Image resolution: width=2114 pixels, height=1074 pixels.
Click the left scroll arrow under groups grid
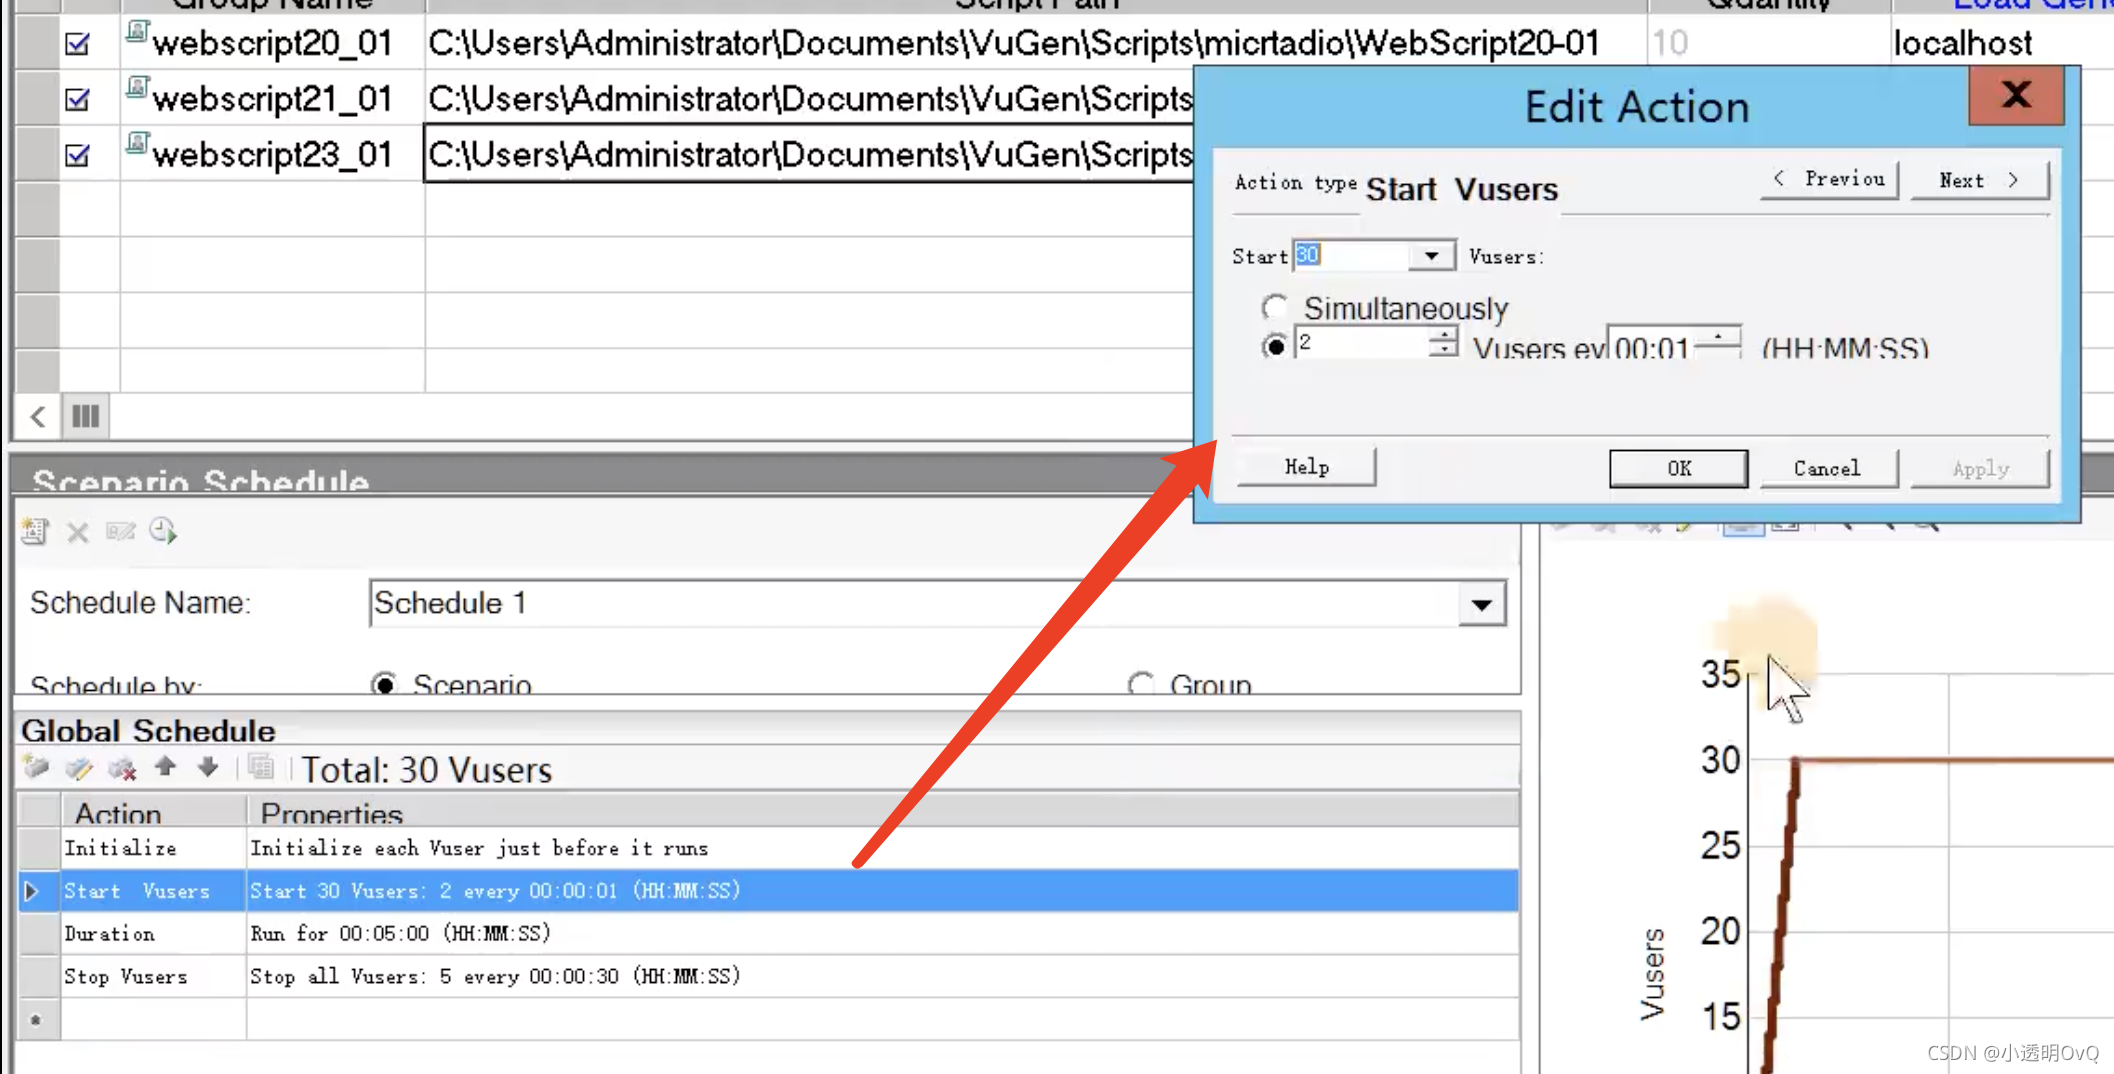[37, 416]
